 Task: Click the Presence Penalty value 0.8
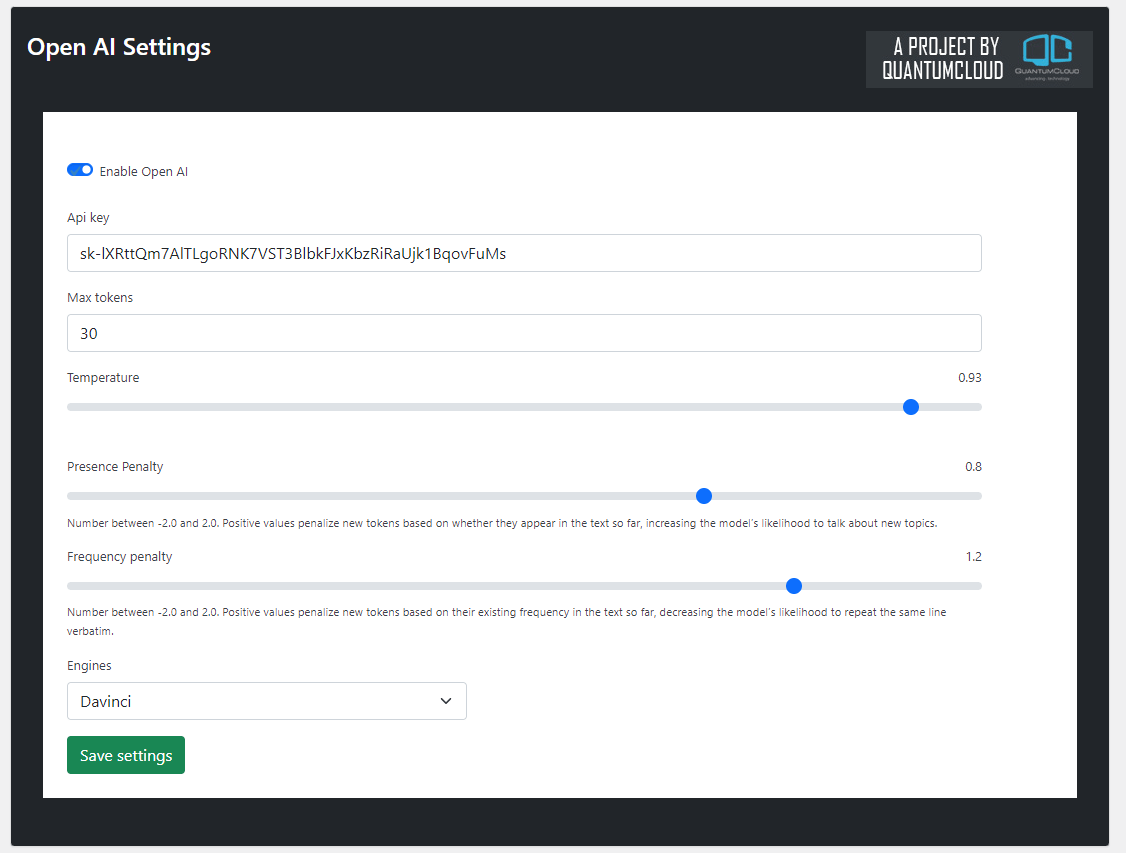tap(973, 467)
